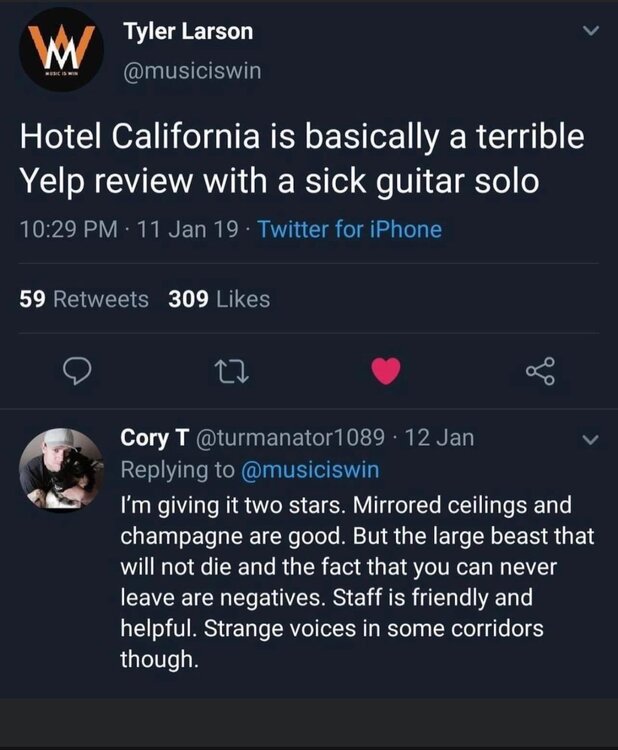The width and height of the screenshot is (618, 750).
Task: Open Tyler Larson's profile from display name
Action: (x=188, y=31)
